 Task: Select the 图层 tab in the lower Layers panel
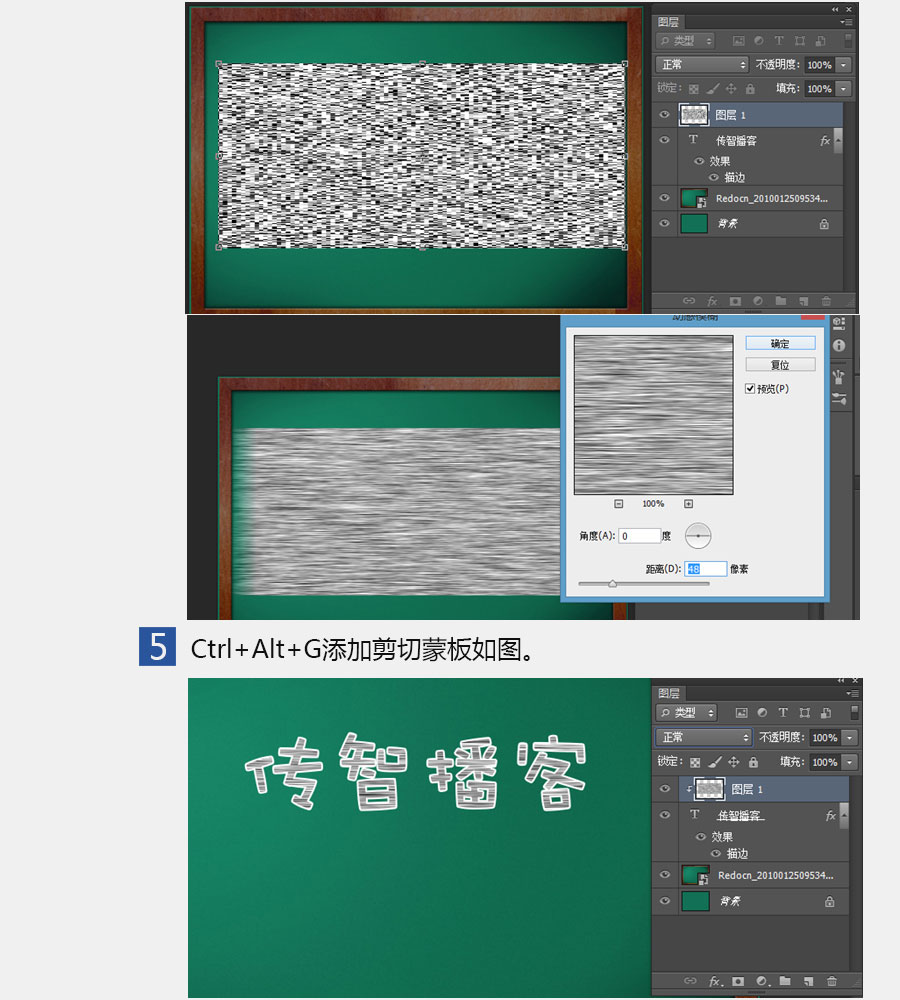[x=669, y=693]
